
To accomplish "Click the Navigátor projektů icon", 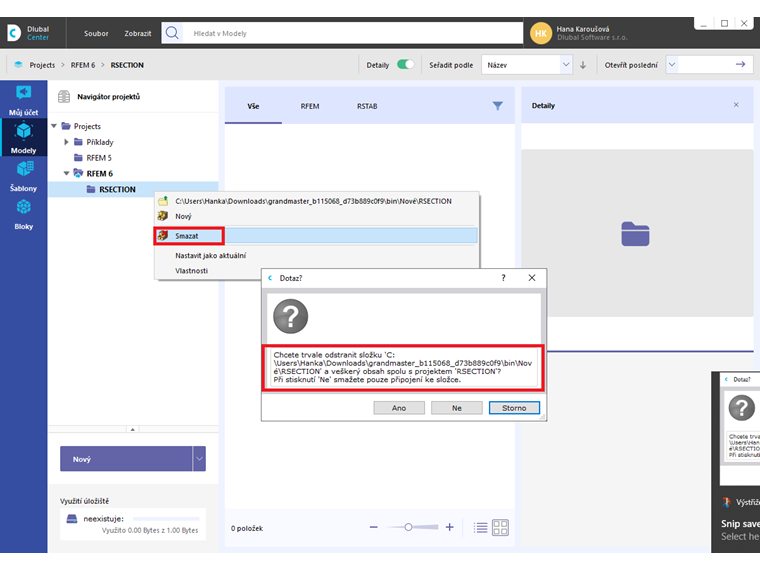I will pos(64,96).
